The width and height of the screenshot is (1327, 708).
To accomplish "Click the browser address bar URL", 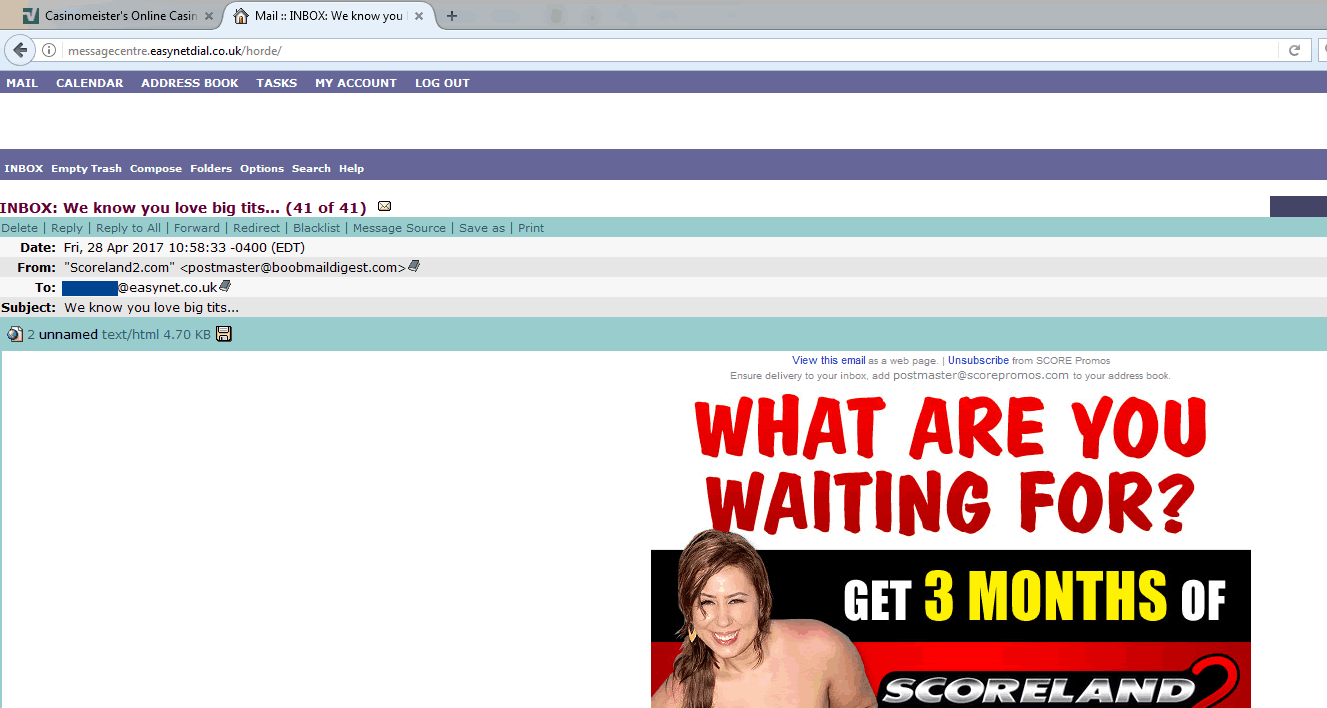I will (175, 50).
